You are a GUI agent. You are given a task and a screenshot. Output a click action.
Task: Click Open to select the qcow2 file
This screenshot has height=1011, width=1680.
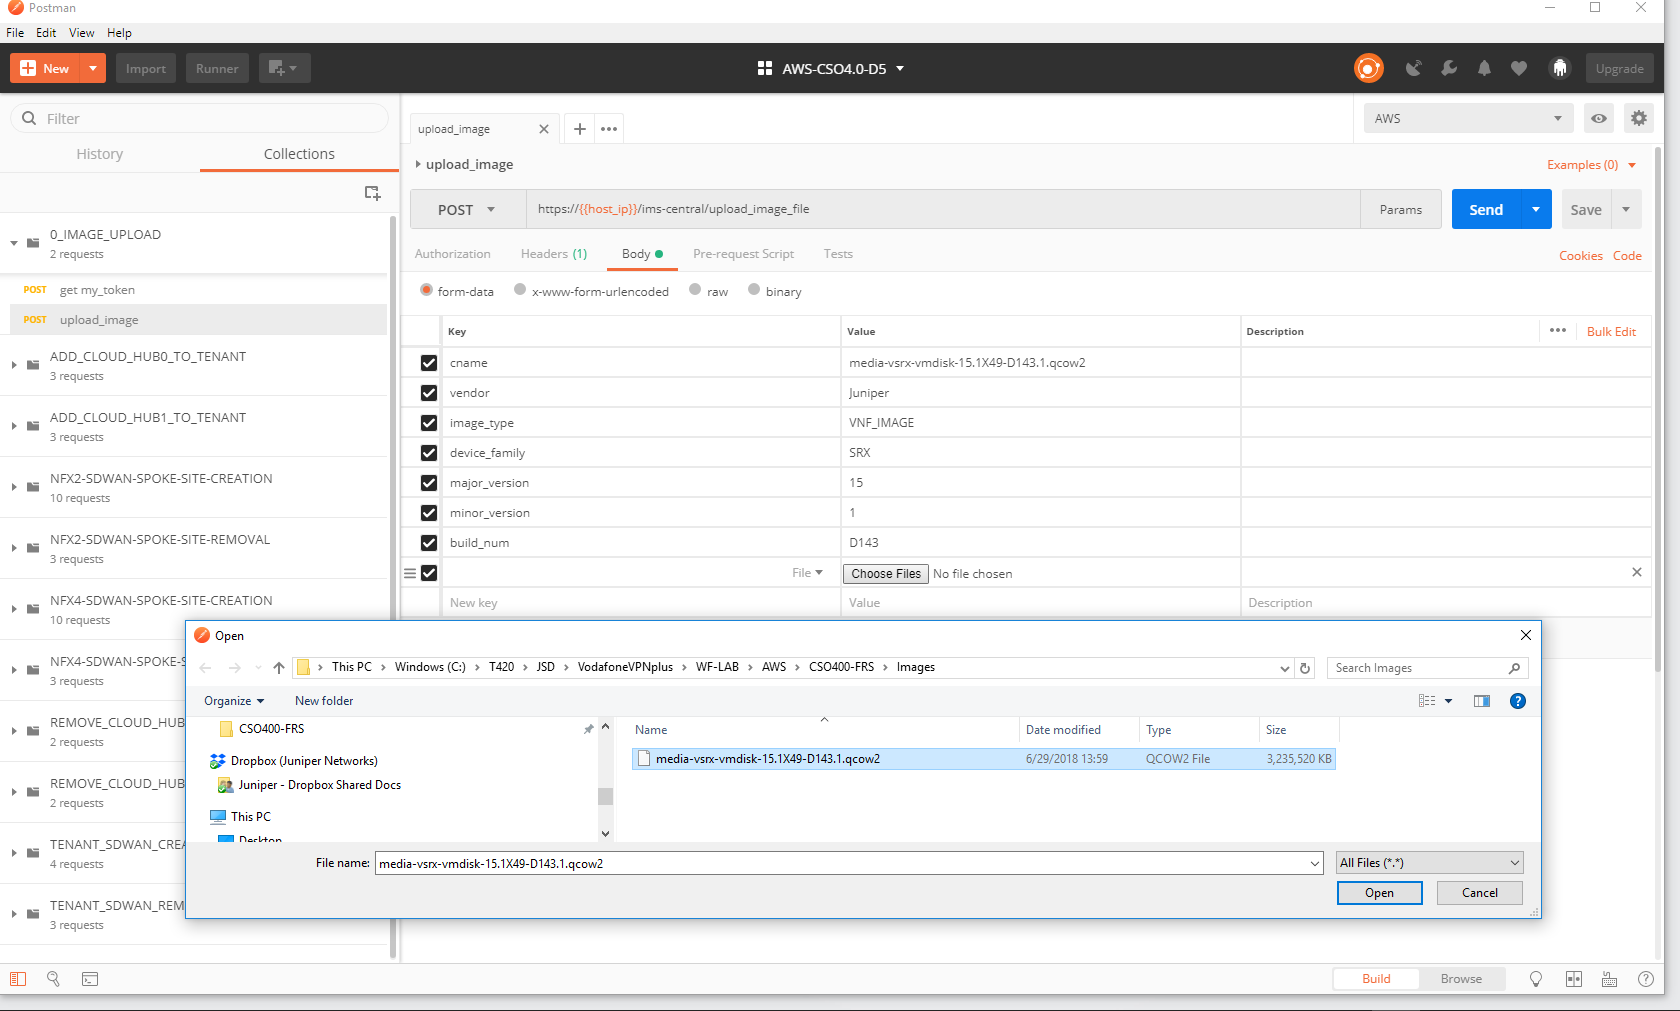coord(1379,892)
